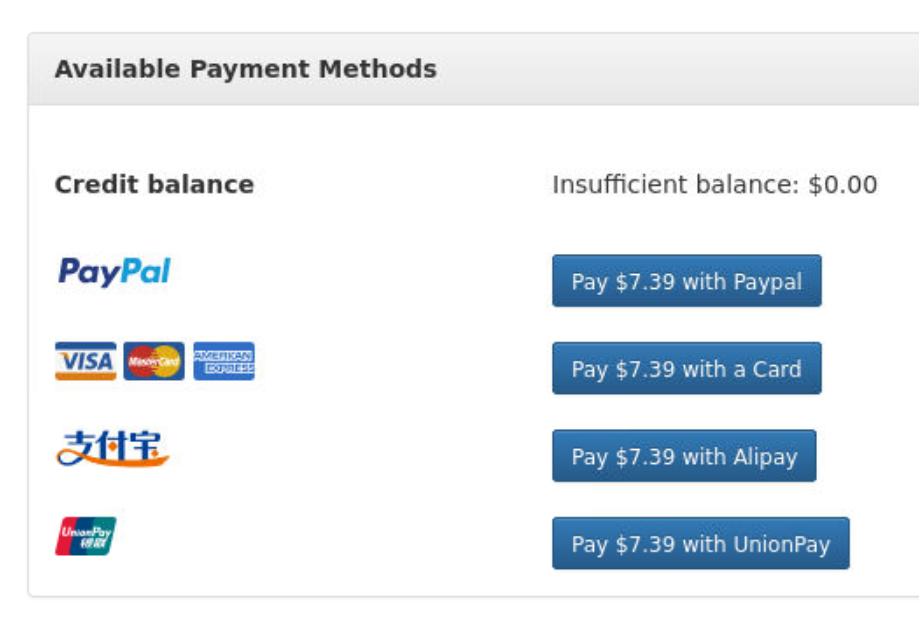Choose Pay $7.39 with Alipay

684,456
